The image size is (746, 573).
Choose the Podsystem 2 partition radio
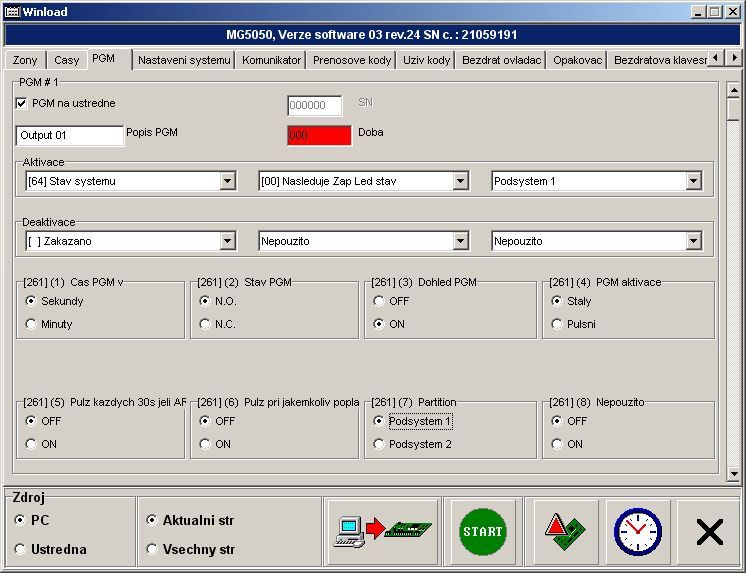point(379,444)
